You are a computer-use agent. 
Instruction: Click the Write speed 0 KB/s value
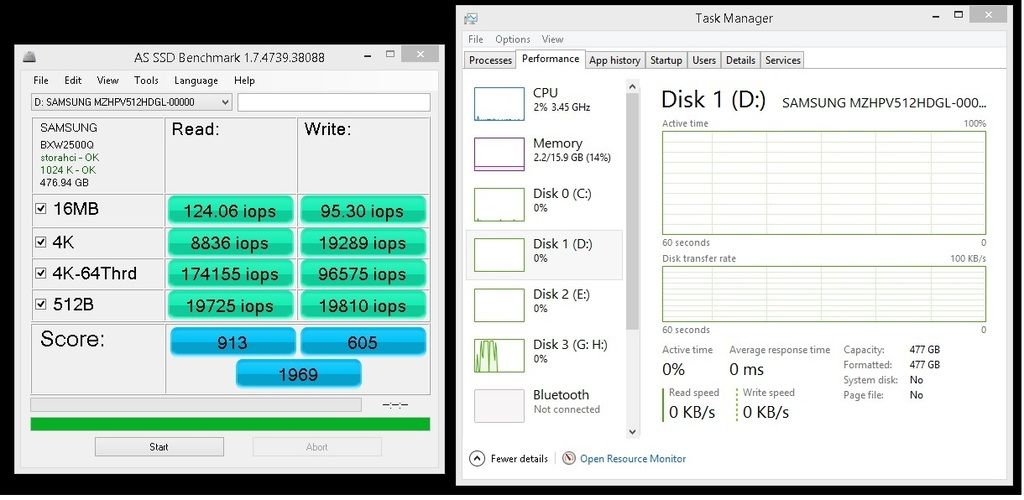(766, 412)
